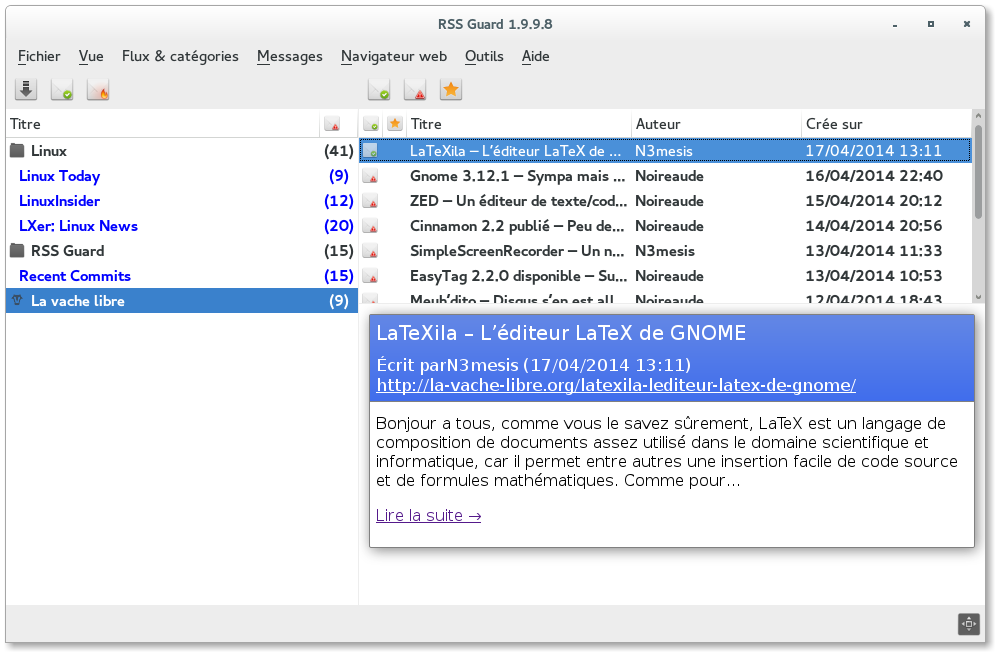
Task: Click read-status icon of the LaTeXila message
Action: pos(371,151)
